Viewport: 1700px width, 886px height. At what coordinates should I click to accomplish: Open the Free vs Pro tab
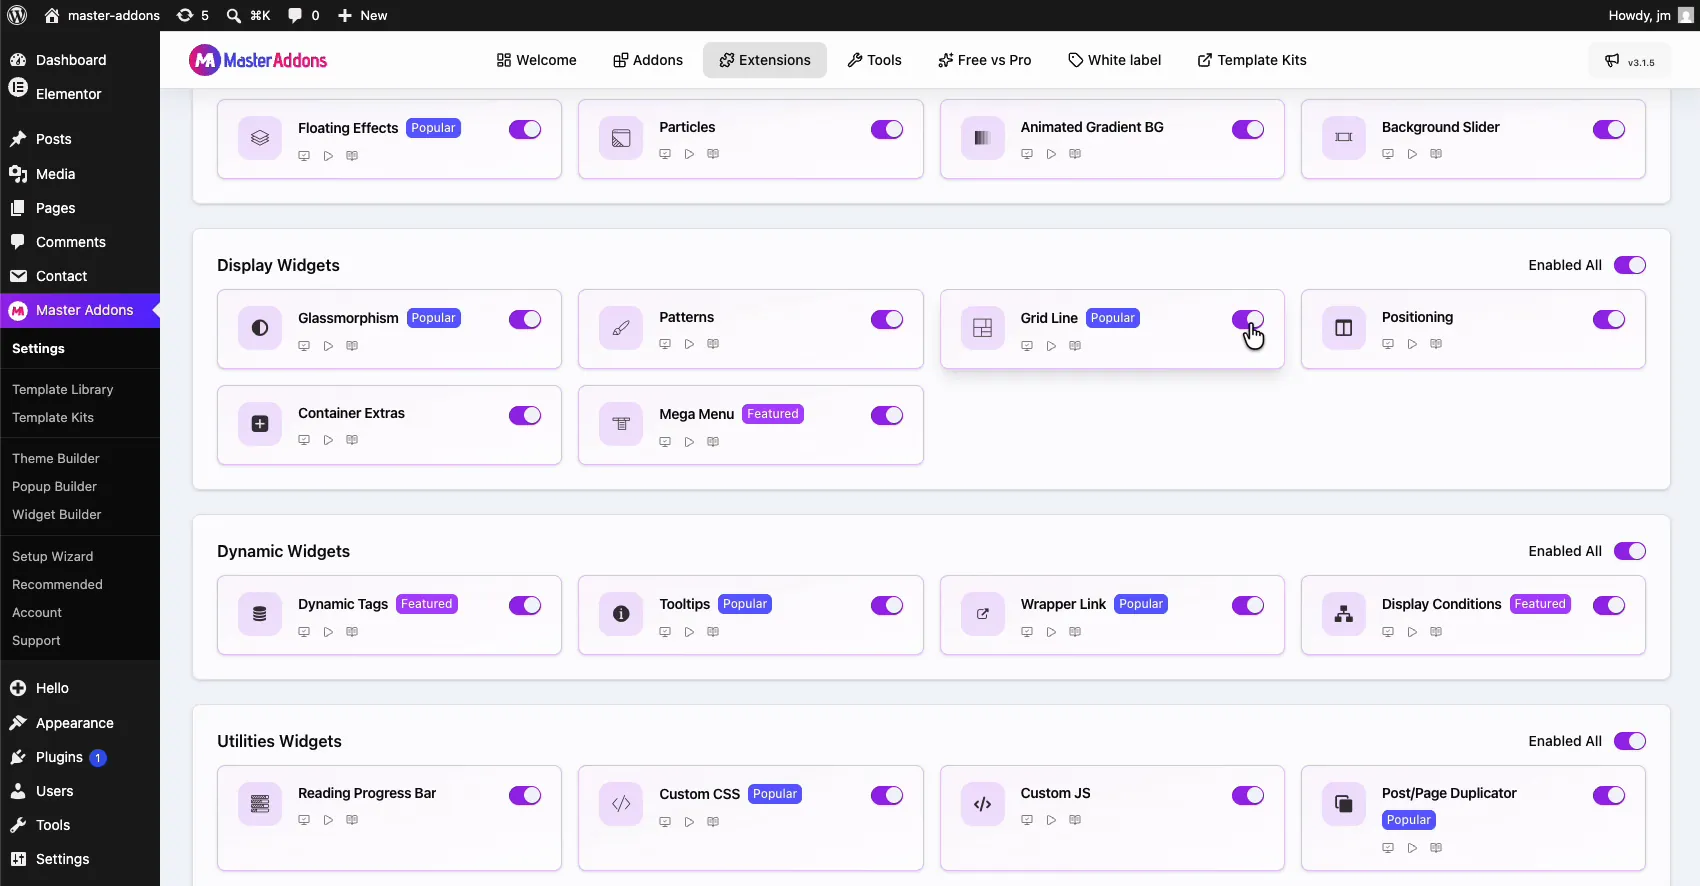click(x=985, y=60)
